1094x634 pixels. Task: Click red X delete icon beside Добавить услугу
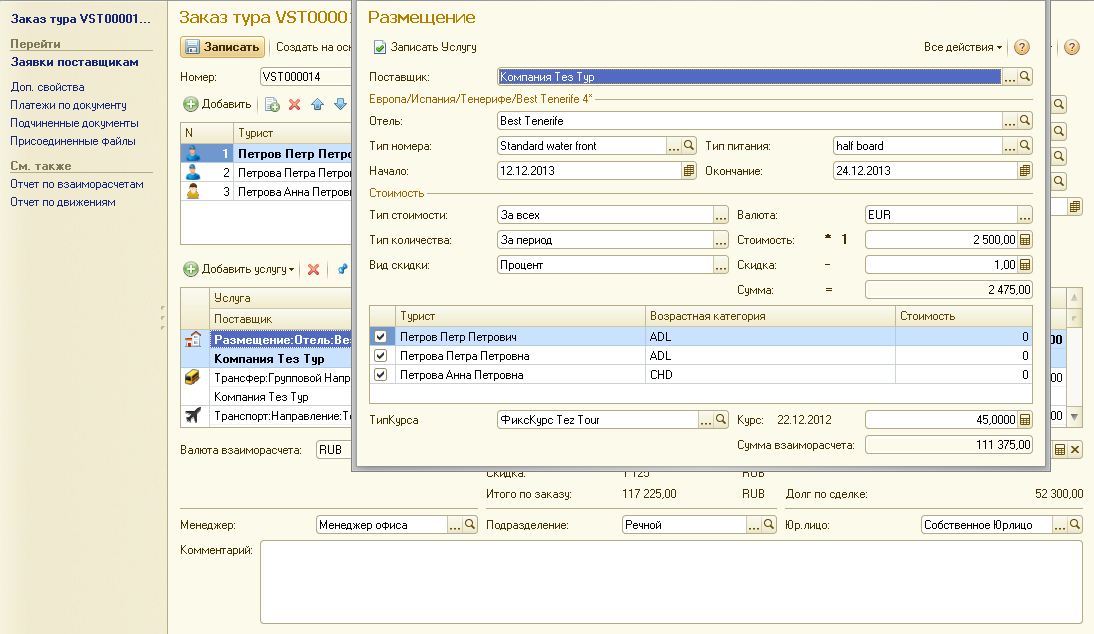click(x=313, y=269)
